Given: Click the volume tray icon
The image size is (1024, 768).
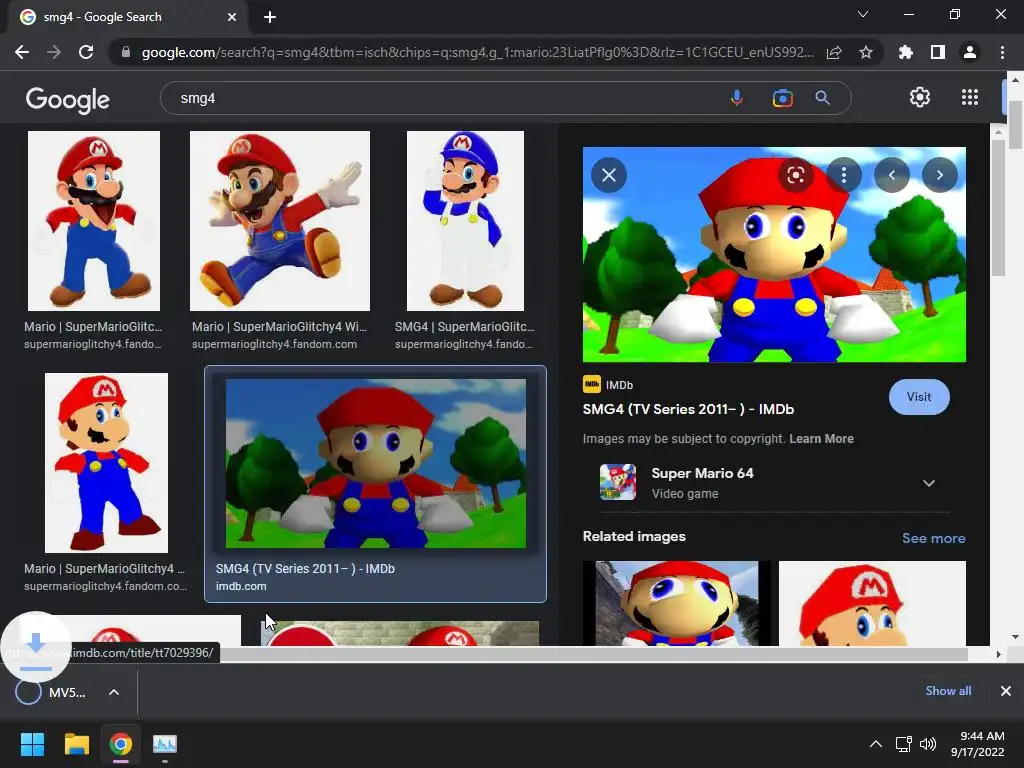Looking at the screenshot, I should [x=927, y=744].
